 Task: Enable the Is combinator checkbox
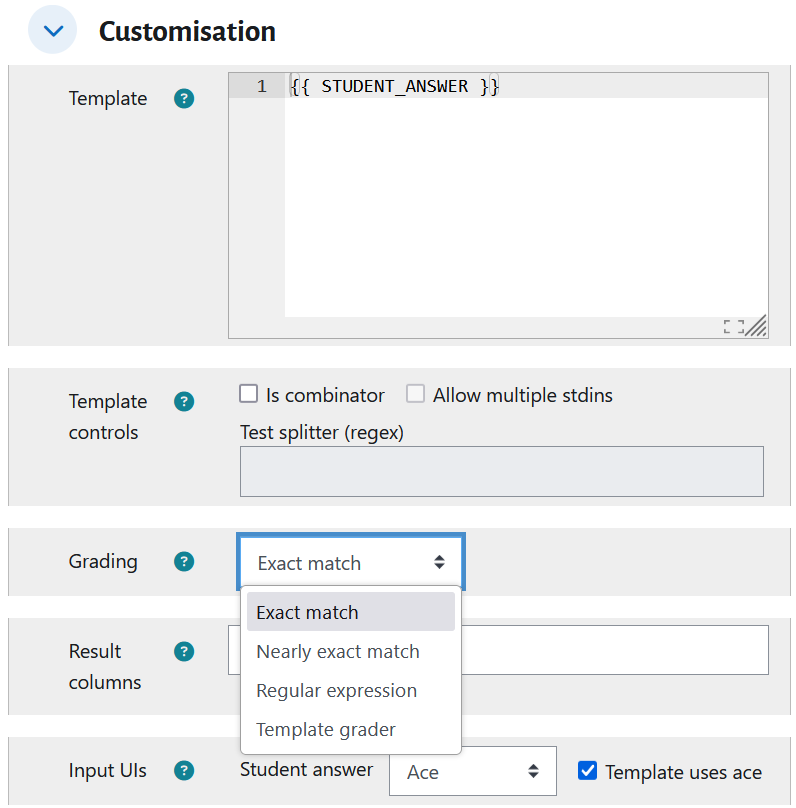pyautogui.click(x=248, y=394)
